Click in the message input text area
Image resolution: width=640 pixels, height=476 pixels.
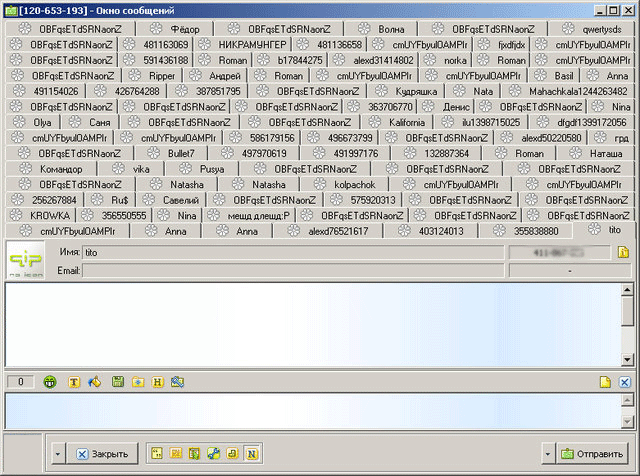(310, 411)
